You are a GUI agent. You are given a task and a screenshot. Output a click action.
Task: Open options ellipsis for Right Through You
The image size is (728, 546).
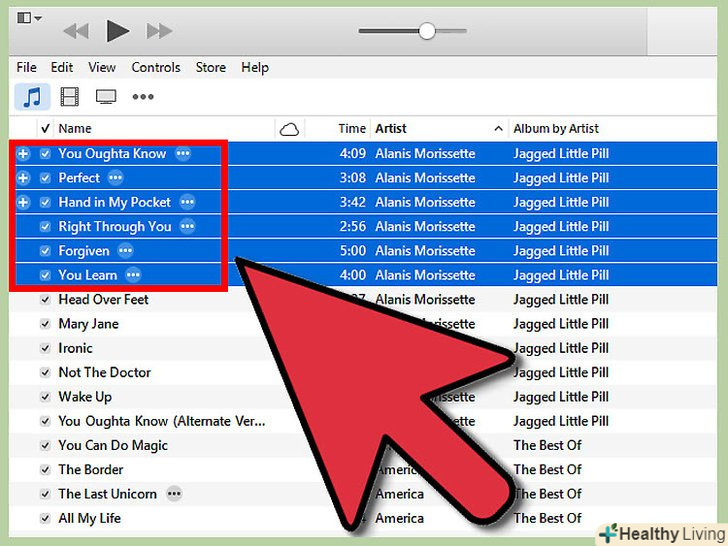tap(188, 227)
